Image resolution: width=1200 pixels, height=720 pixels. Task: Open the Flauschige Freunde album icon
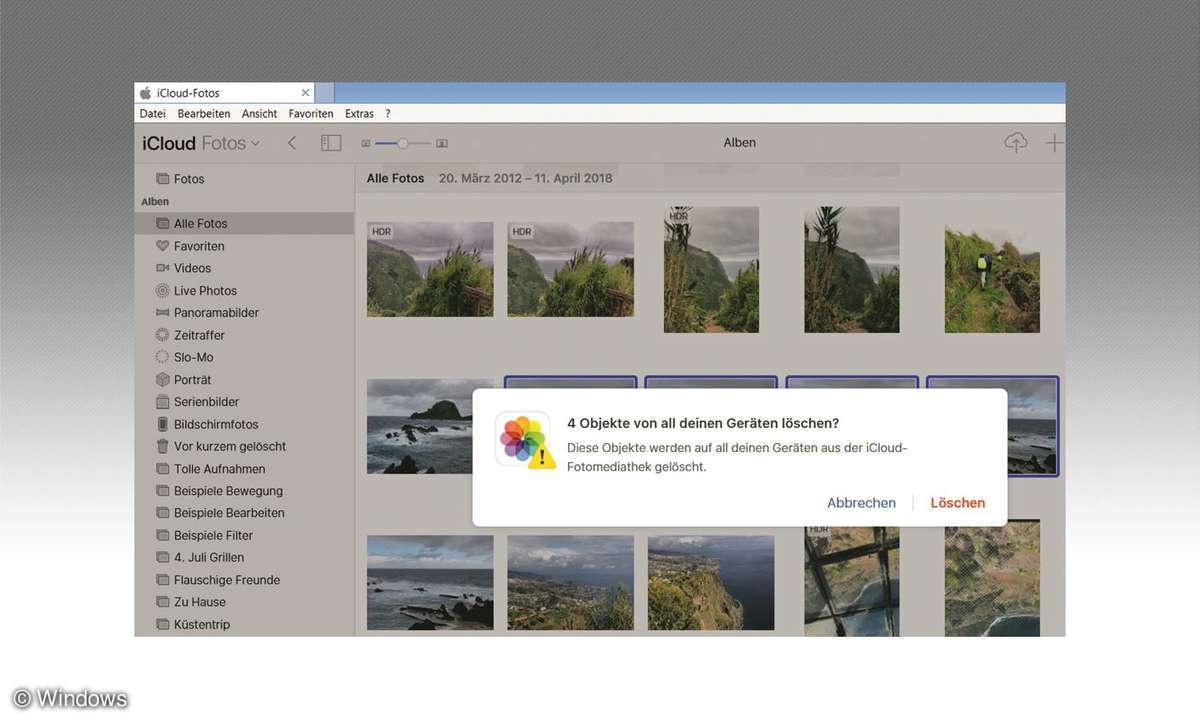click(x=162, y=580)
